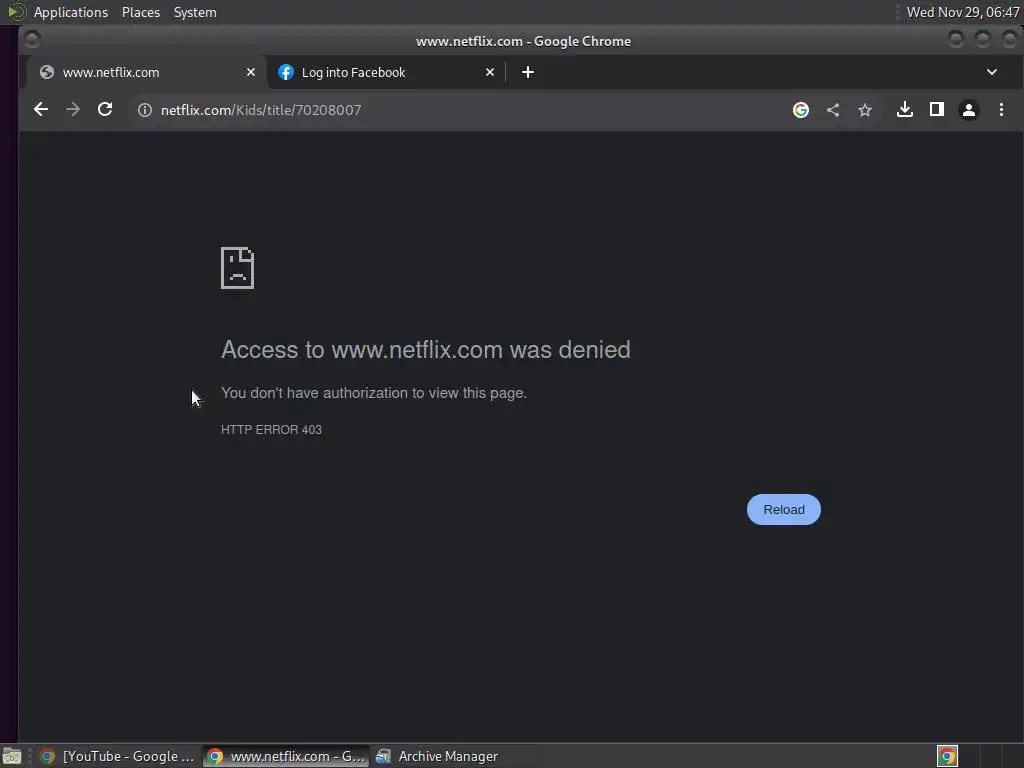This screenshot has width=1024, height=768.
Task: Reload page with the toolbar refresh icon
Action: pos(104,110)
